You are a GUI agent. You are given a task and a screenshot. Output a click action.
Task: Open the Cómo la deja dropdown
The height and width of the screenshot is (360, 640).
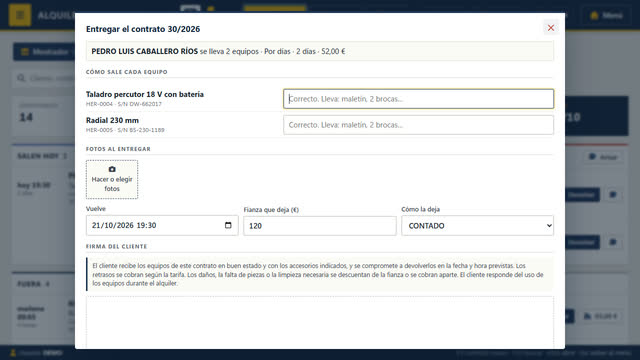click(478, 226)
